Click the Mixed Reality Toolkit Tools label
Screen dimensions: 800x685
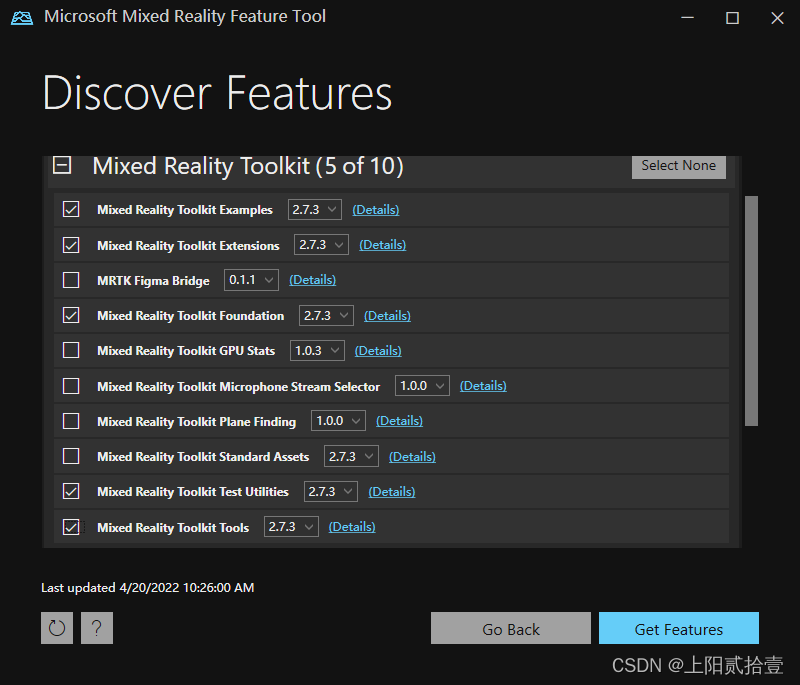point(173,527)
